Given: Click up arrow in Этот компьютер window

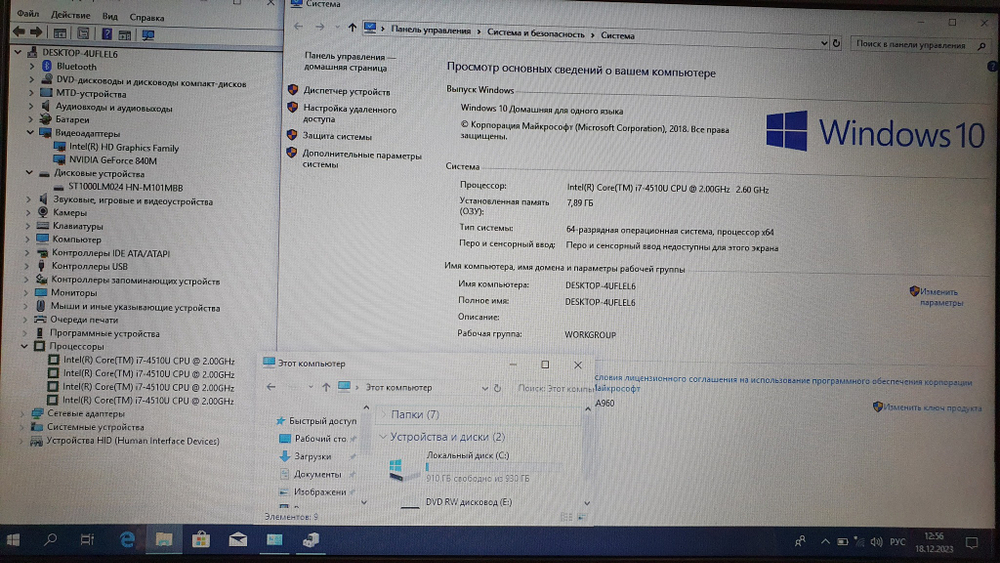Looking at the screenshot, I should pos(326,387).
